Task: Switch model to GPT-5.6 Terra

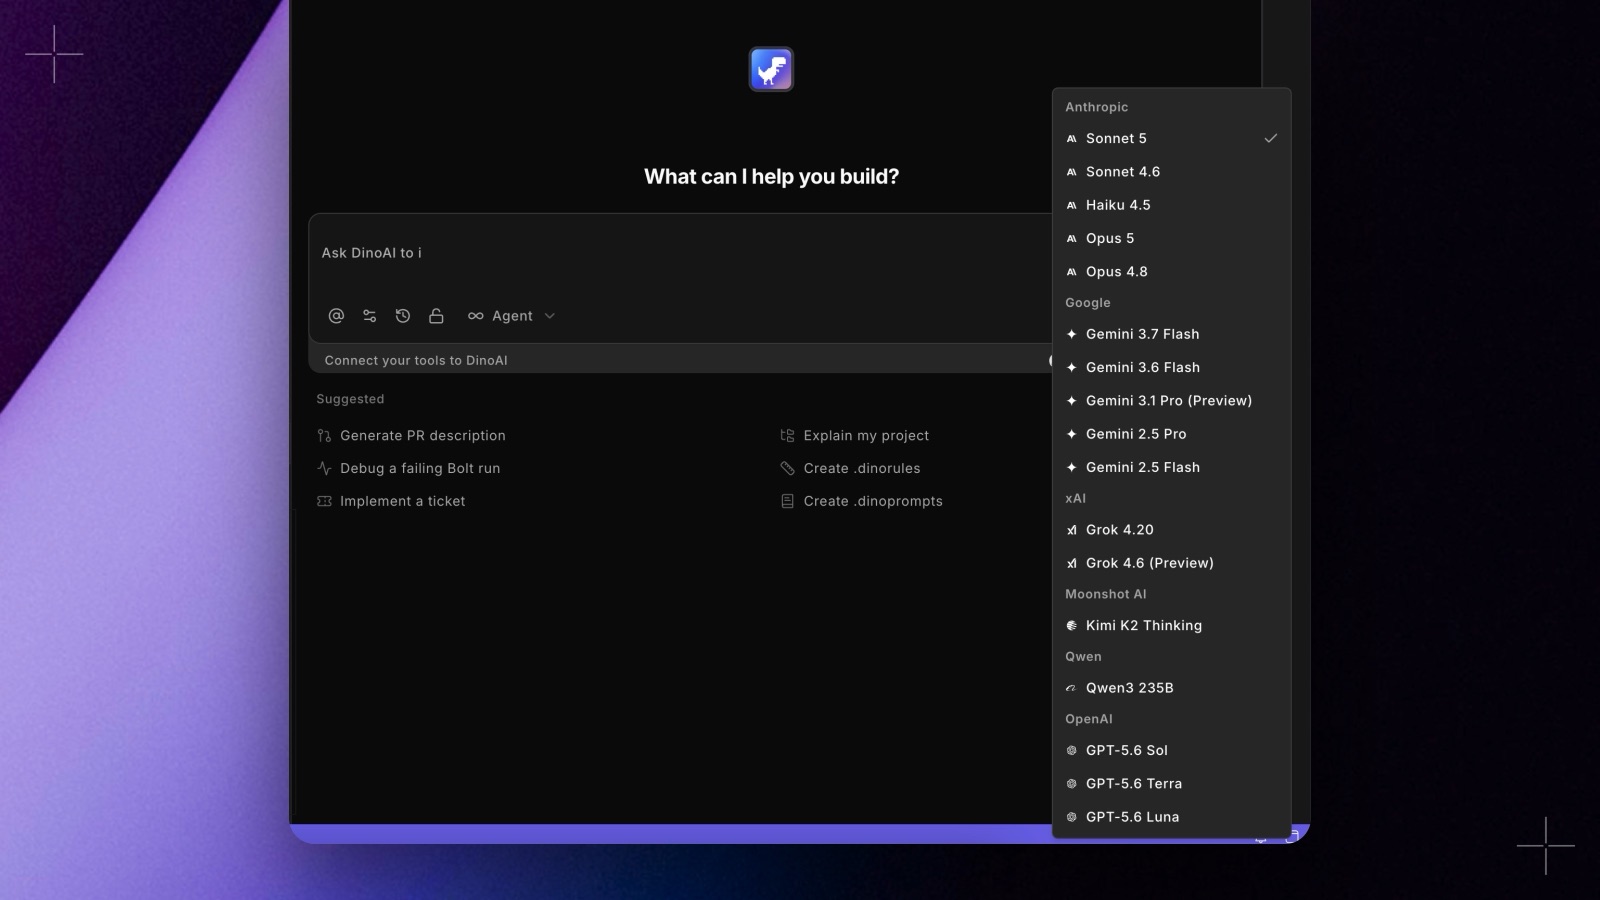Action: 1171,783
